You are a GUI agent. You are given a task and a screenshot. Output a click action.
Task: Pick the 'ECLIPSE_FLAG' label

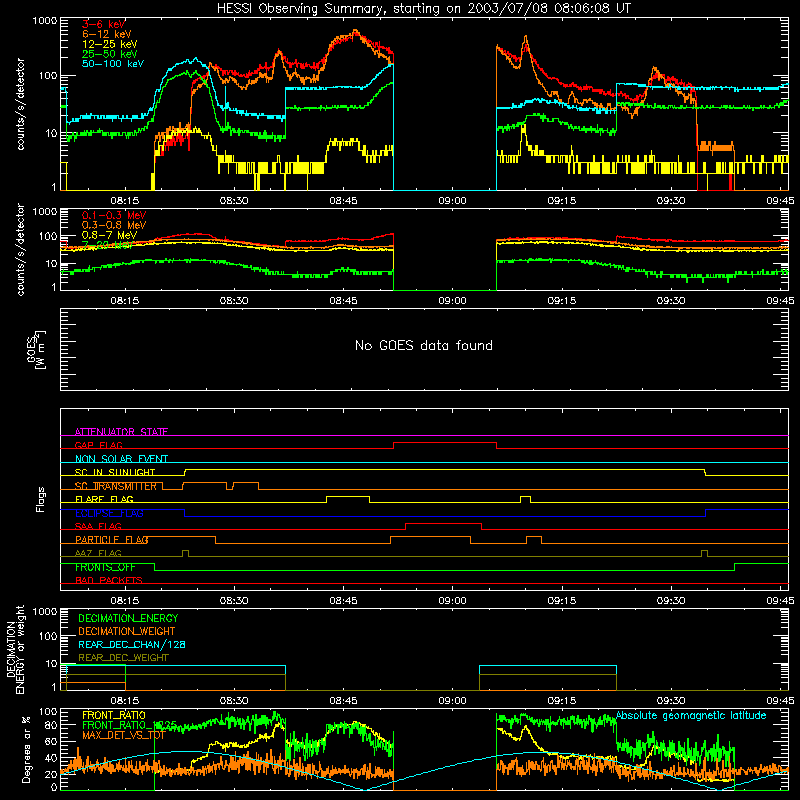pos(109,513)
